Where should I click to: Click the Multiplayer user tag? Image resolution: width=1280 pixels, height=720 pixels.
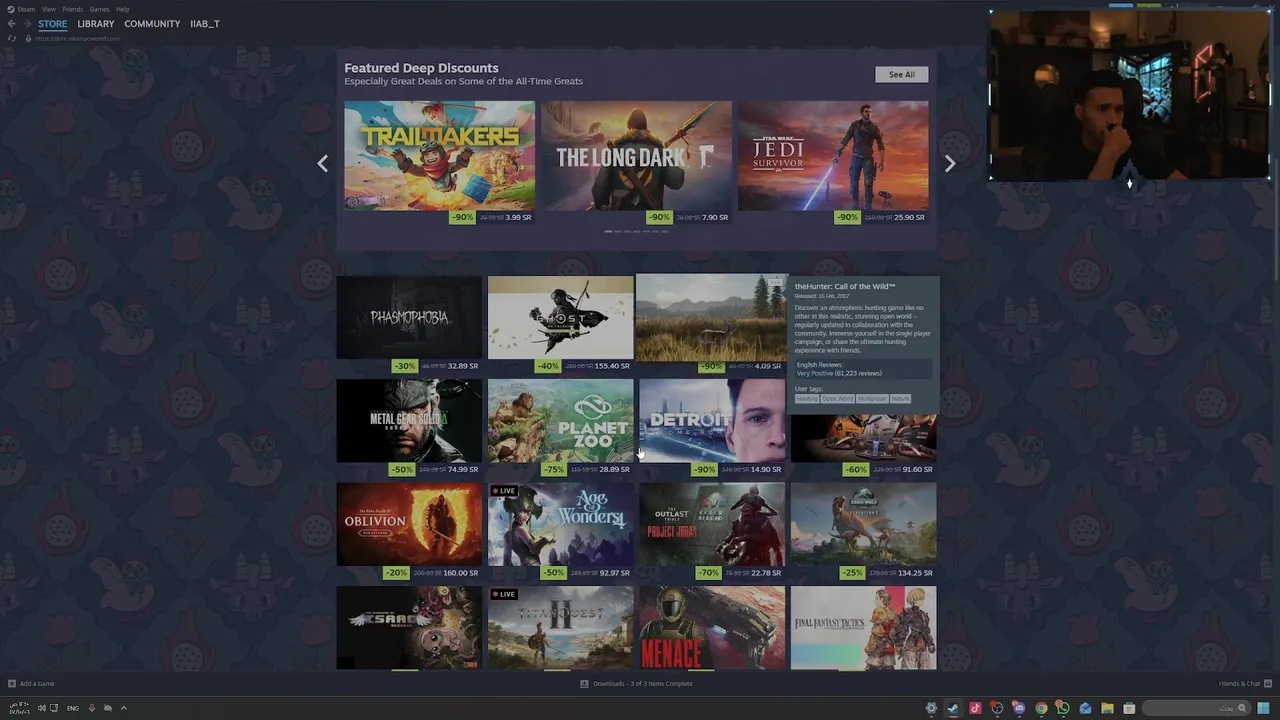point(872,399)
